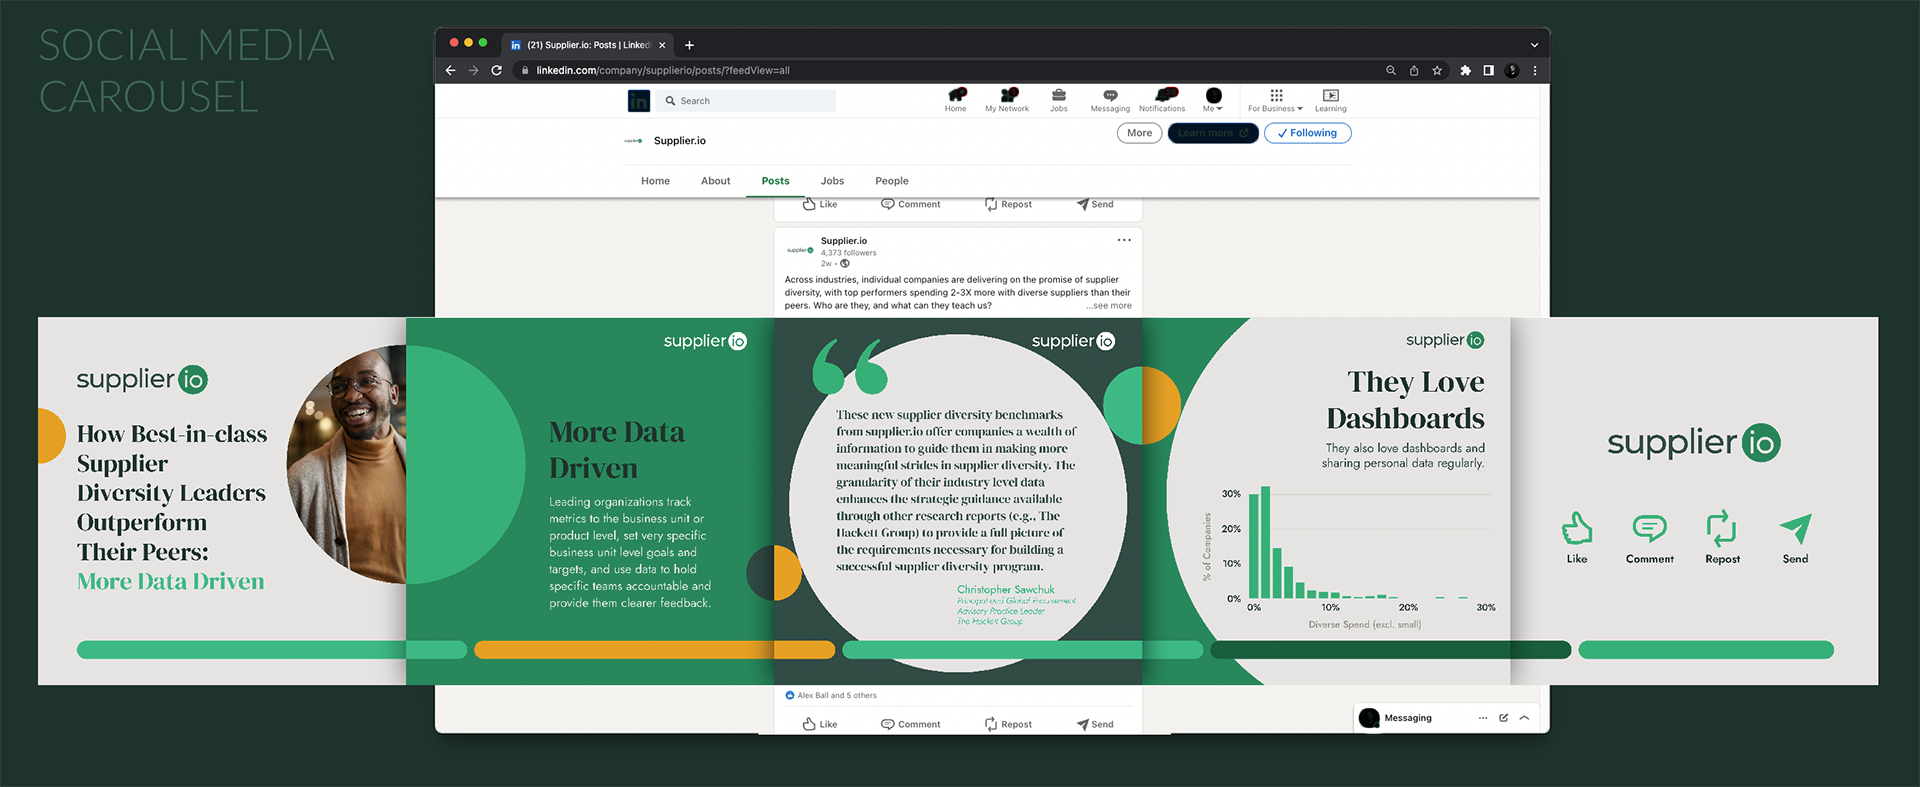This screenshot has height=787, width=1920.
Task: Click the Messaging overlay profile avatar
Action: click(1369, 718)
